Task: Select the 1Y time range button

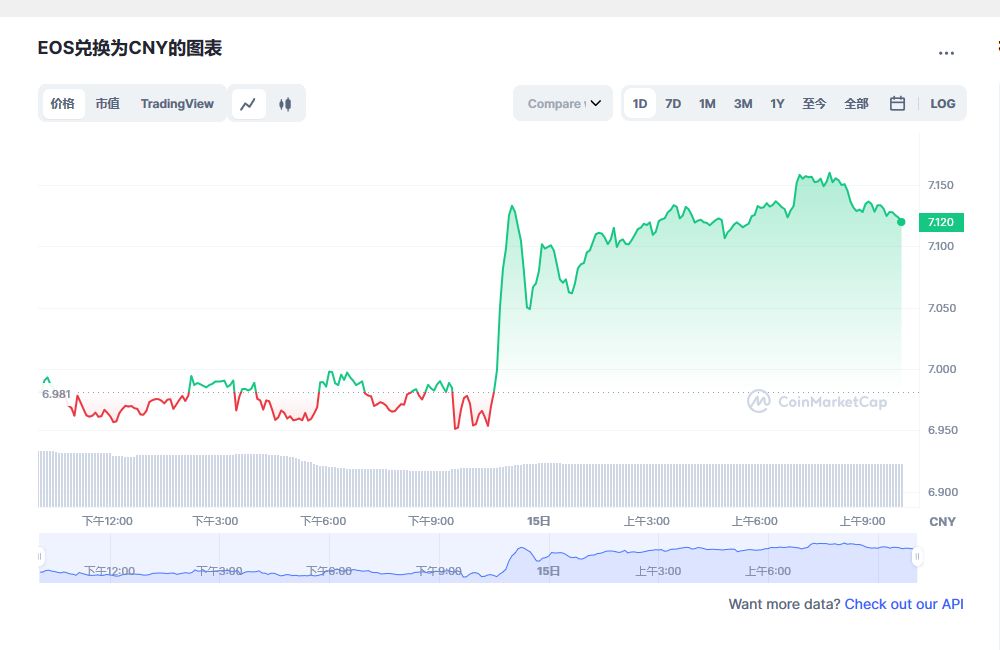Action: coord(777,103)
